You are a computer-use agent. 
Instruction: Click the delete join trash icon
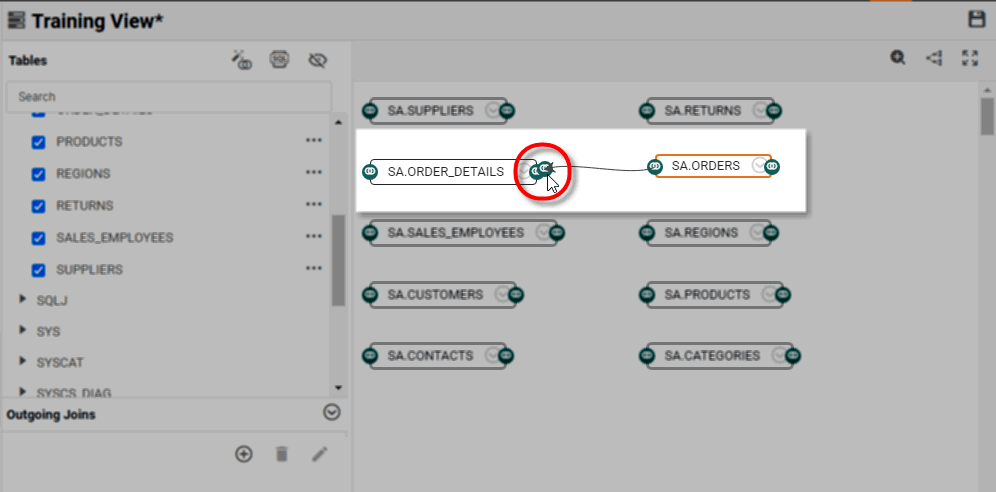pyautogui.click(x=281, y=454)
